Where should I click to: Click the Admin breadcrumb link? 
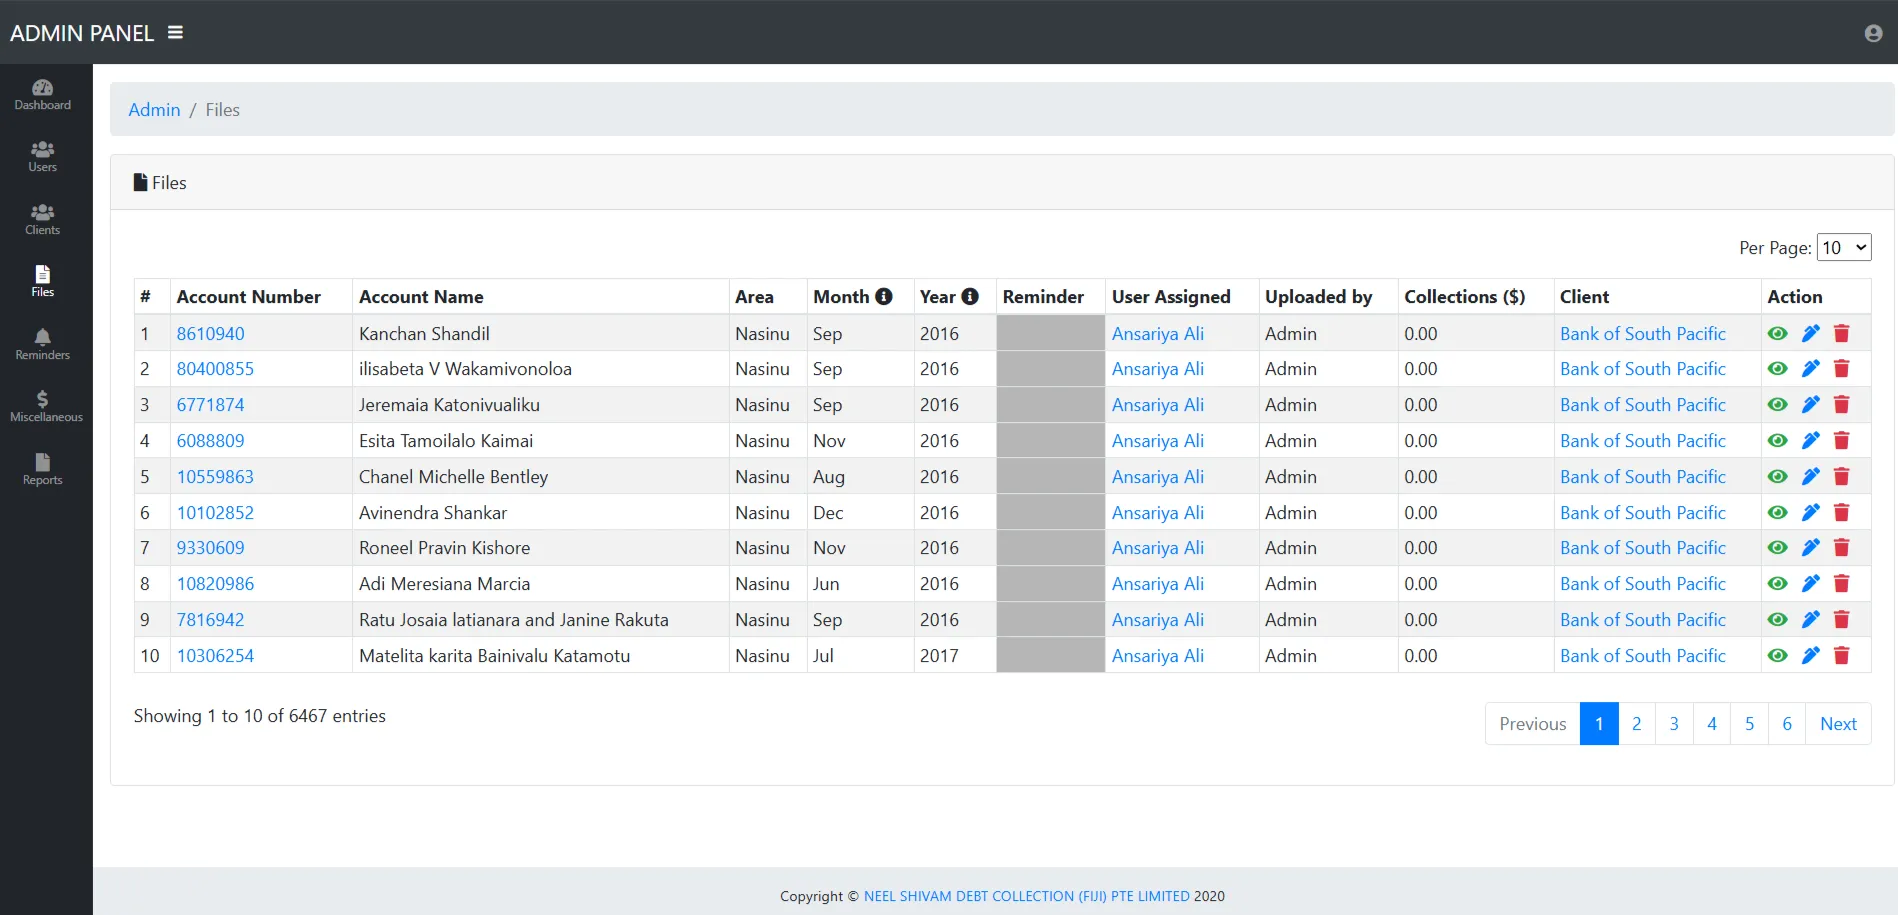pyautogui.click(x=154, y=110)
